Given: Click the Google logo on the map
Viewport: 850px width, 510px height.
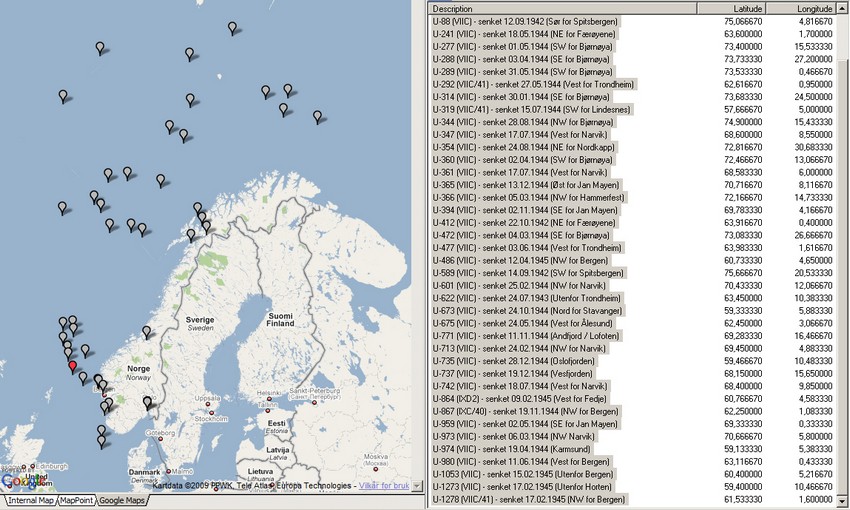Looking at the screenshot, I should (x=23, y=481).
